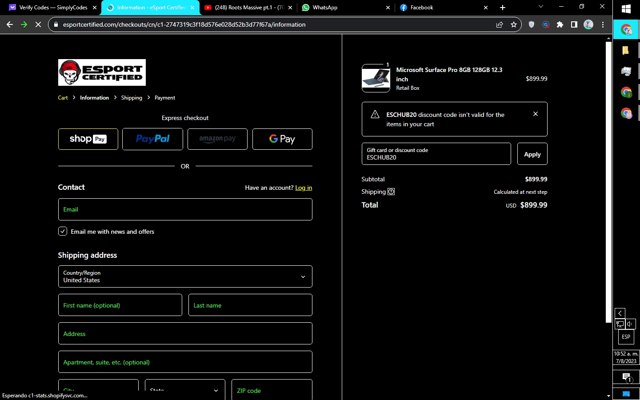Open the Chrome three-dot menu
Viewport: 640px width, 400px height.
pos(603,24)
